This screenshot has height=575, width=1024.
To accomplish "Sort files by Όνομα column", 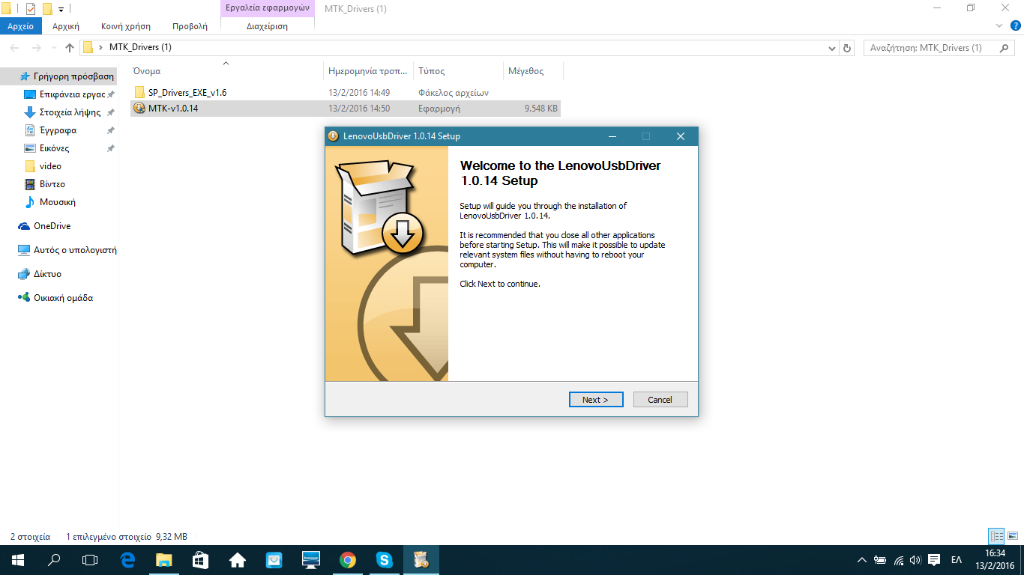I will point(146,71).
